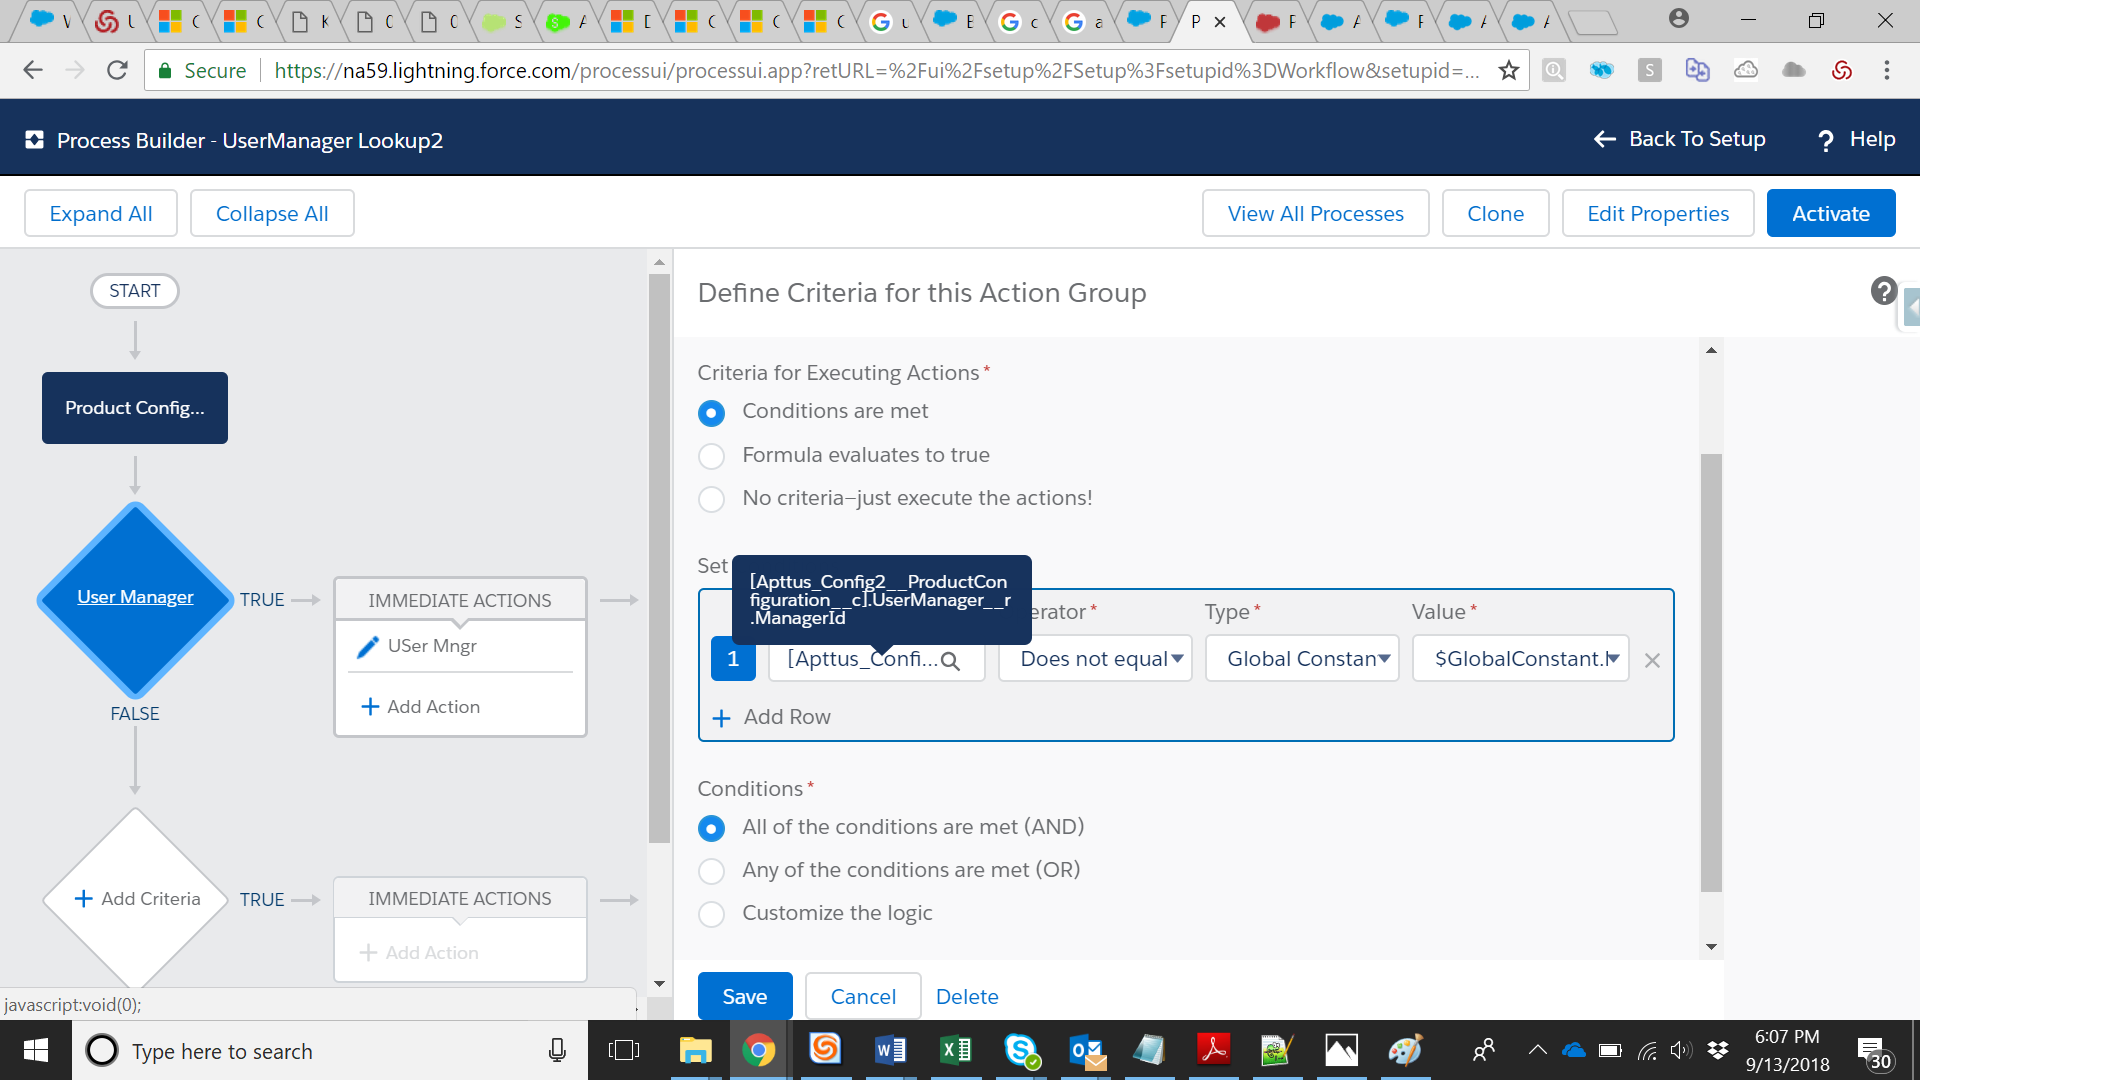Remove criteria row with X icon
2116x1082 pixels.
point(1652,661)
